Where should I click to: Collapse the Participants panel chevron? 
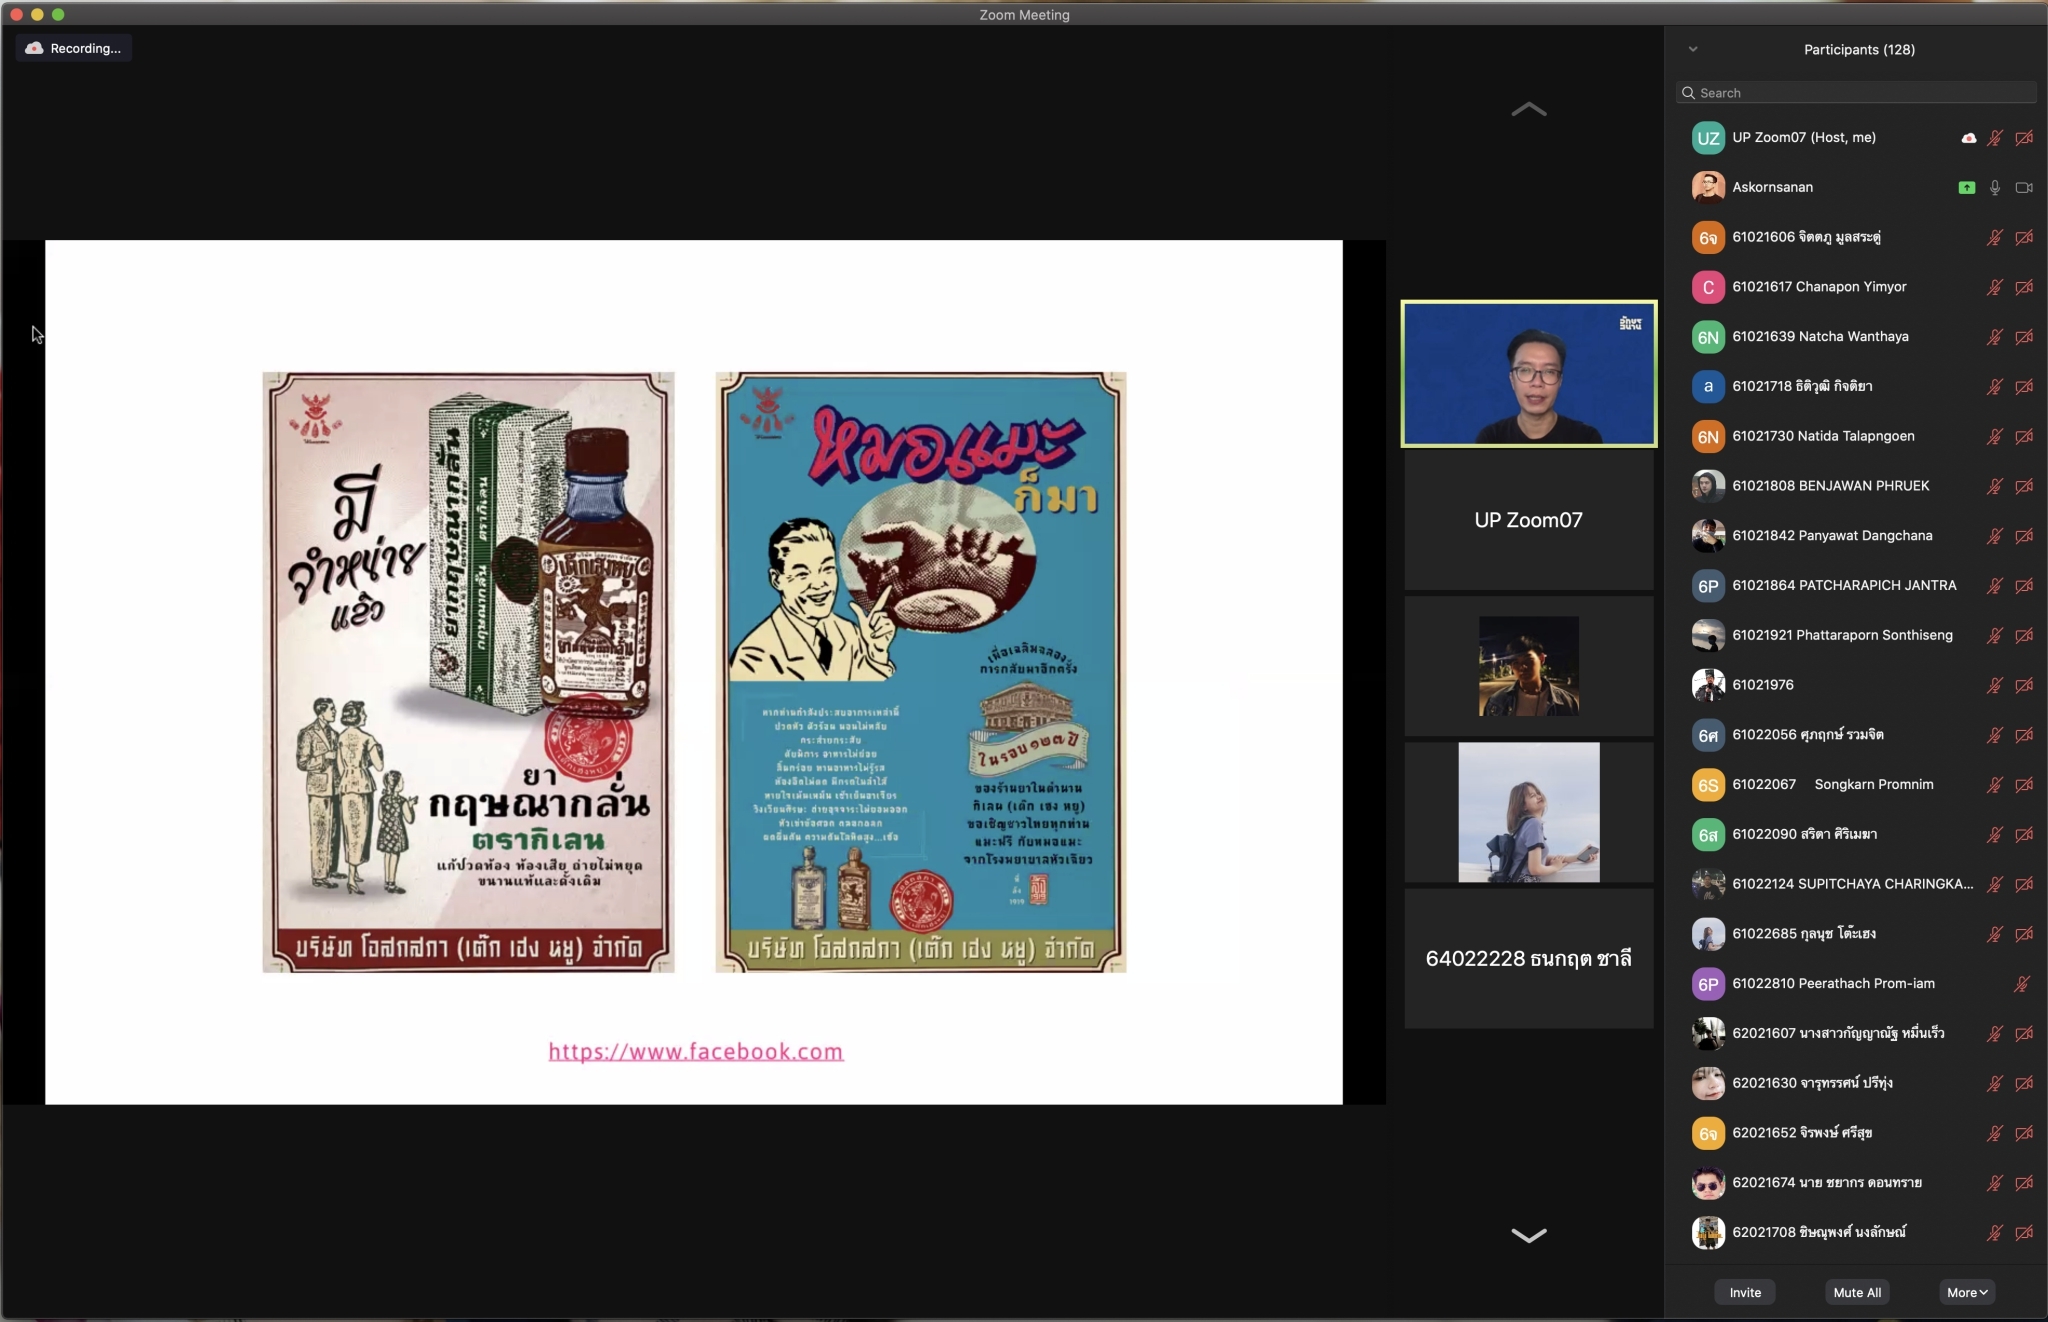pyautogui.click(x=1693, y=49)
